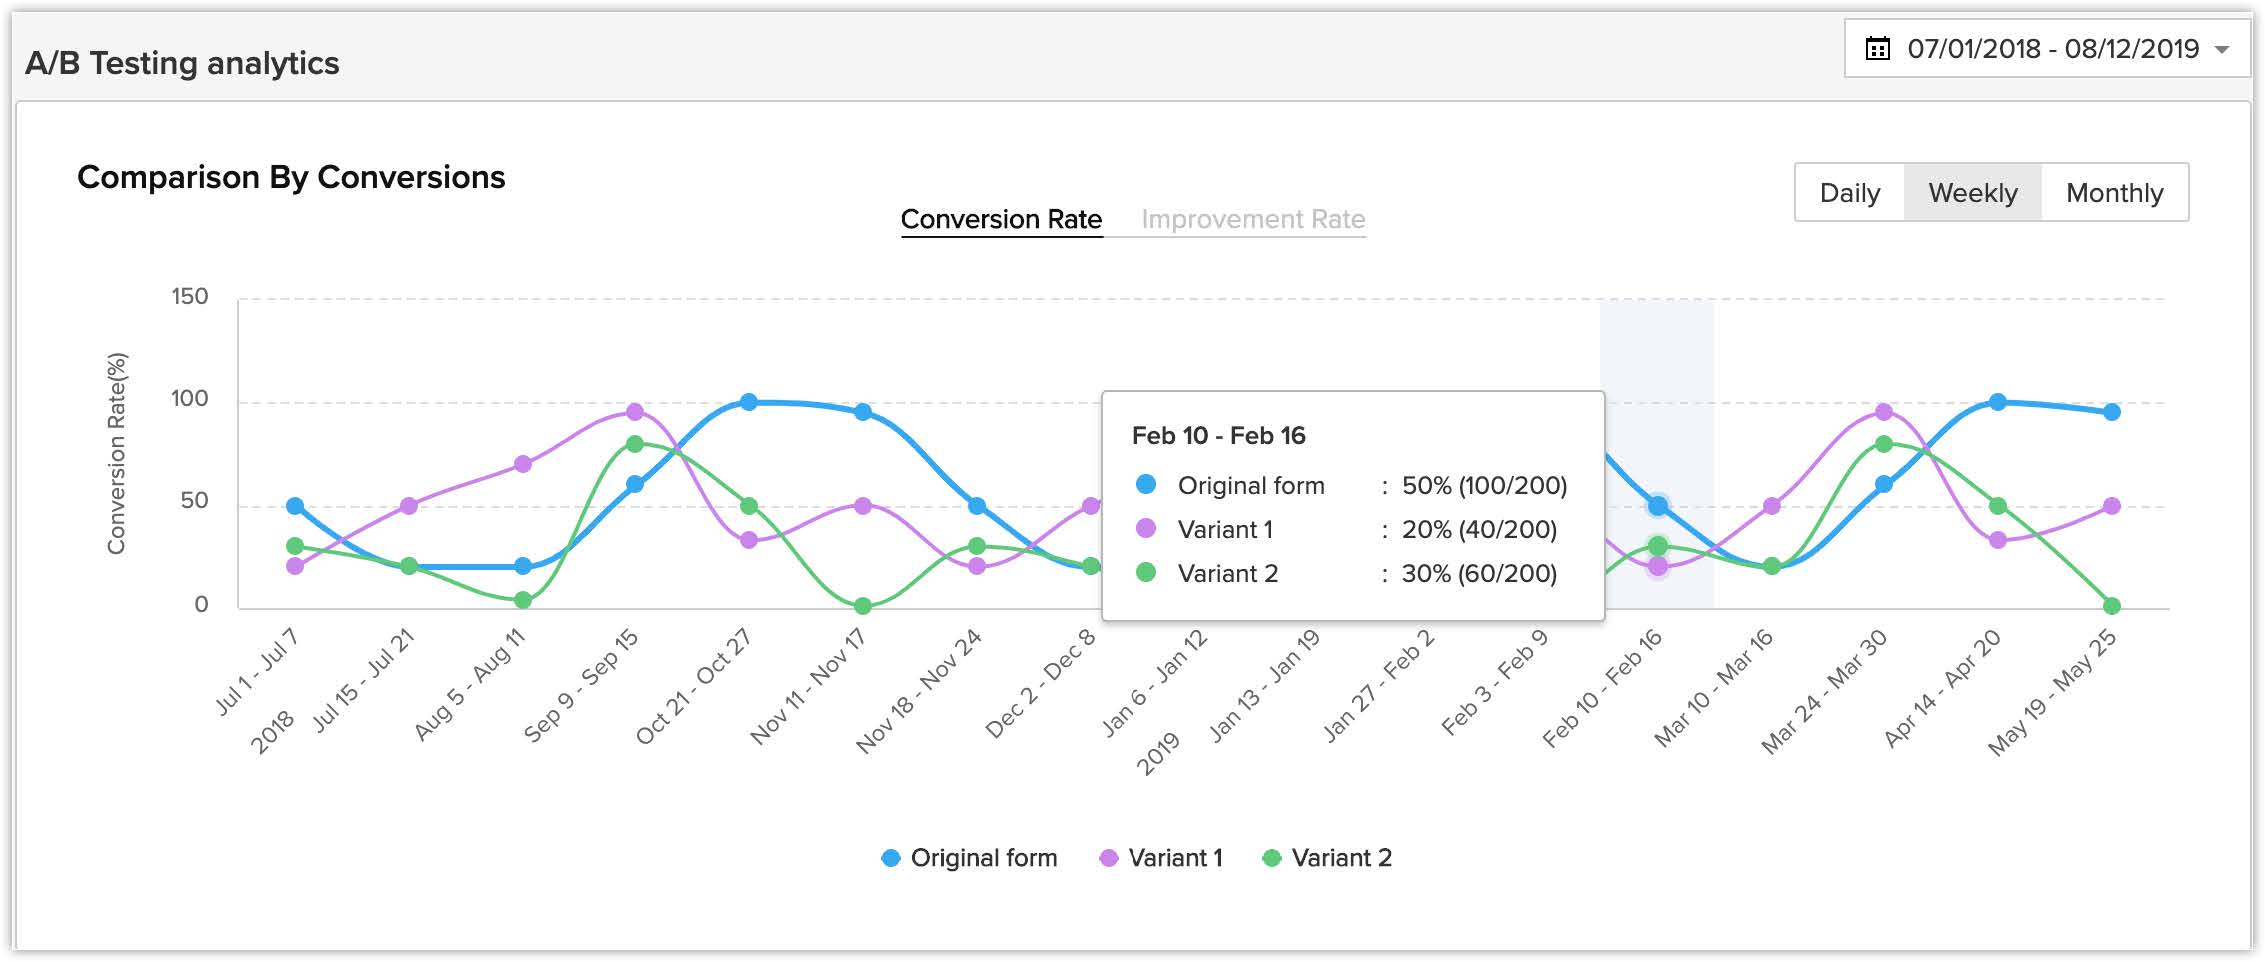Click the blue Original form point at Oct 21 - Oct 27
This screenshot has height=962, width=2265.
click(x=749, y=402)
